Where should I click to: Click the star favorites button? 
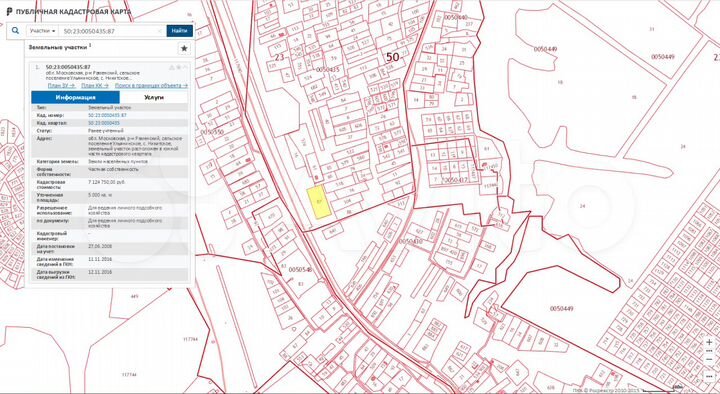(184, 48)
